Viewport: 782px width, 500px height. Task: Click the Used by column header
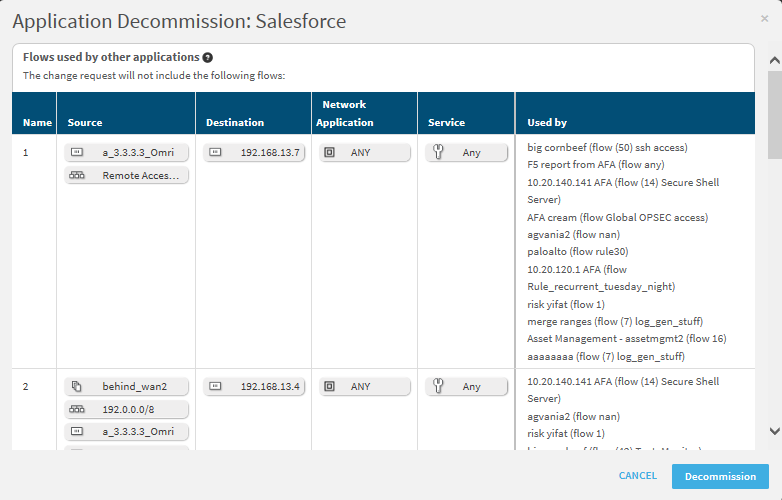[547, 123]
